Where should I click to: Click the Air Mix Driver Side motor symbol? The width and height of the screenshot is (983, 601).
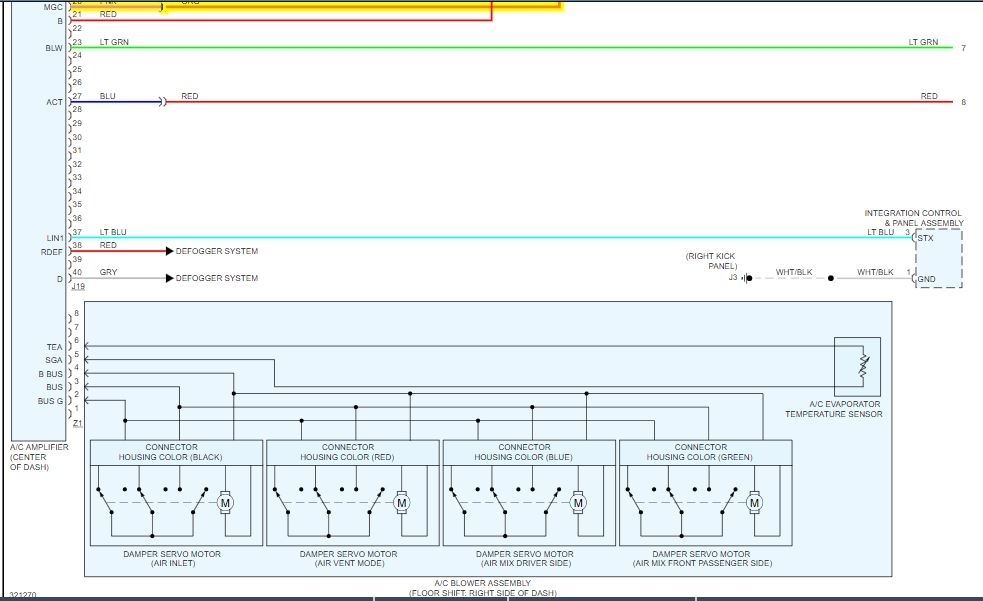(x=578, y=503)
